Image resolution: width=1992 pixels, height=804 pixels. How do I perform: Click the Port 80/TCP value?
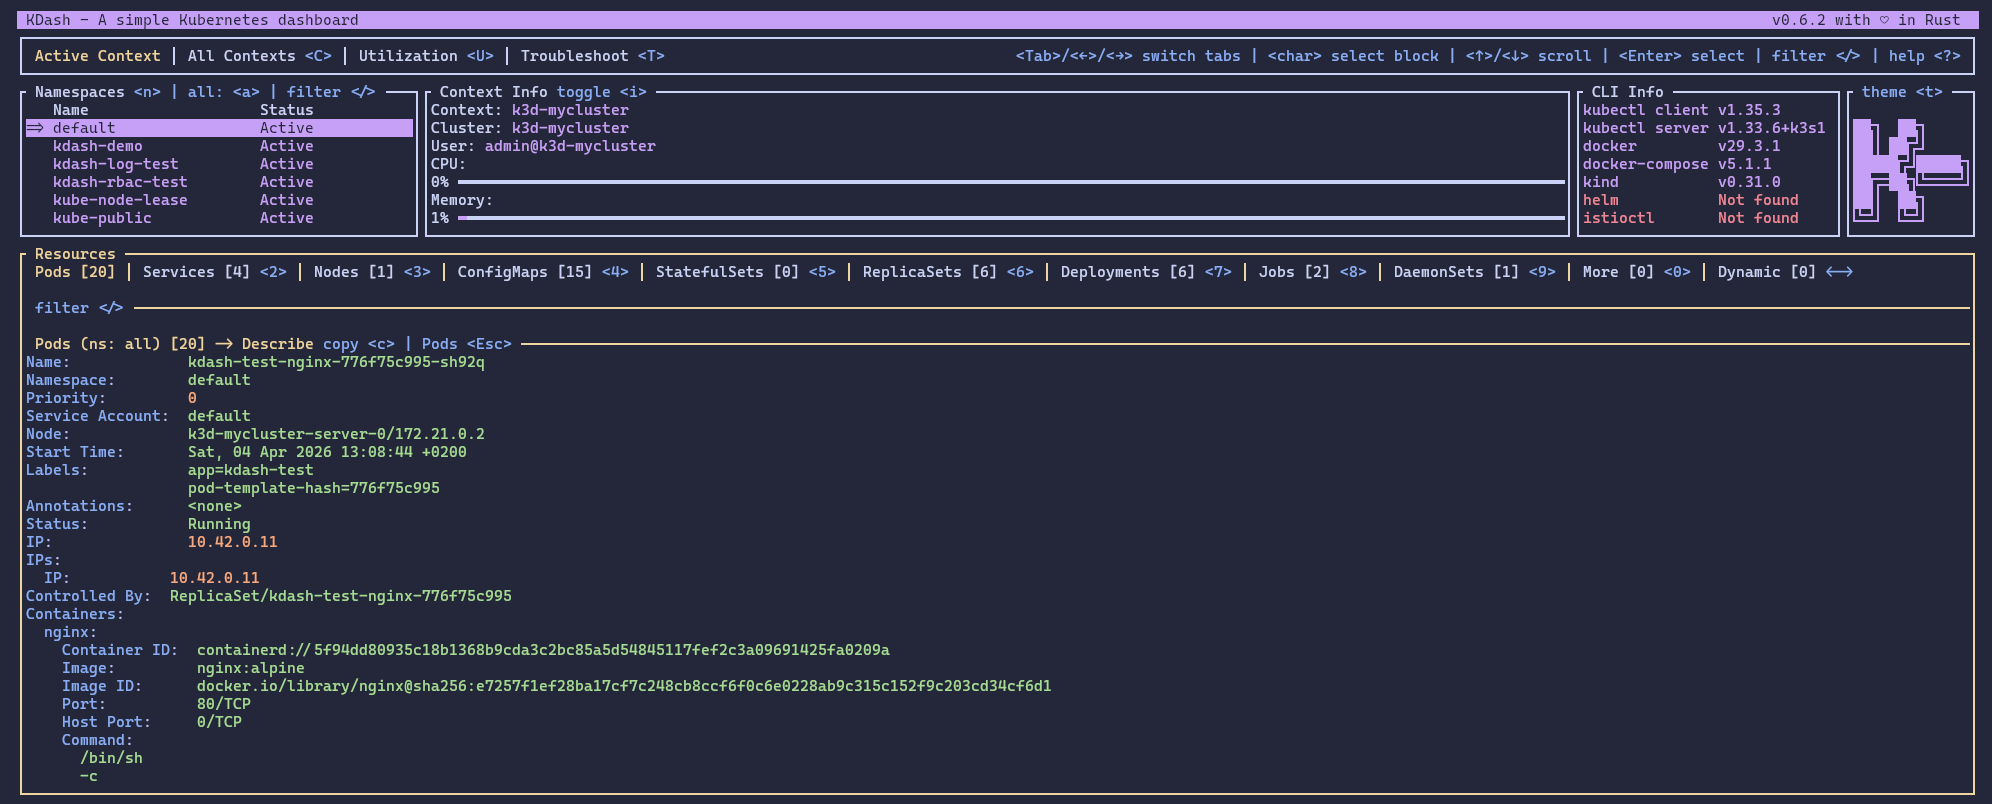(224, 704)
